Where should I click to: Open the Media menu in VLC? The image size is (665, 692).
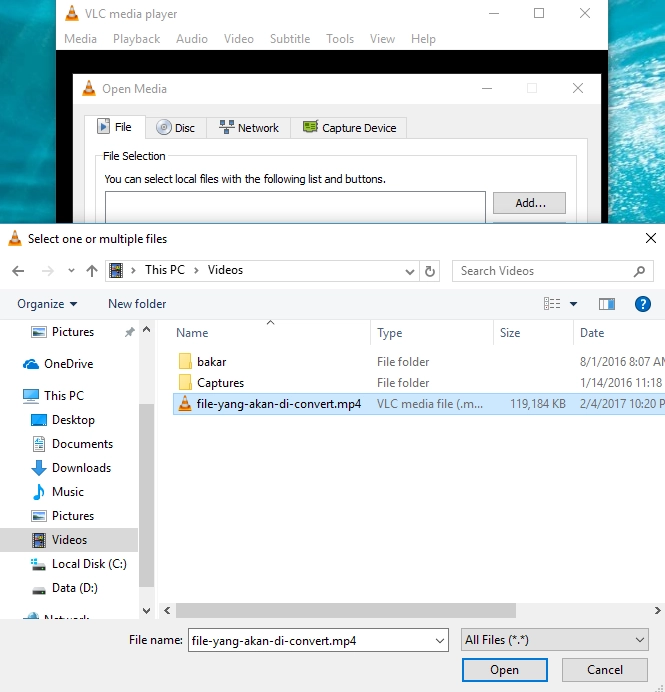80,39
